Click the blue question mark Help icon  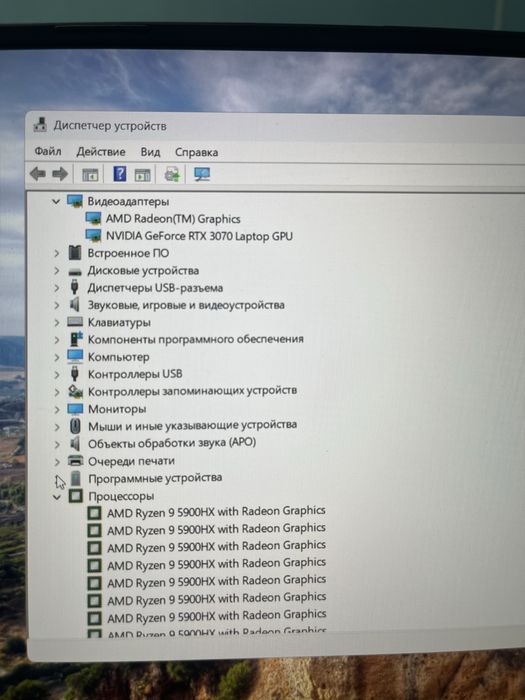coord(119,174)
